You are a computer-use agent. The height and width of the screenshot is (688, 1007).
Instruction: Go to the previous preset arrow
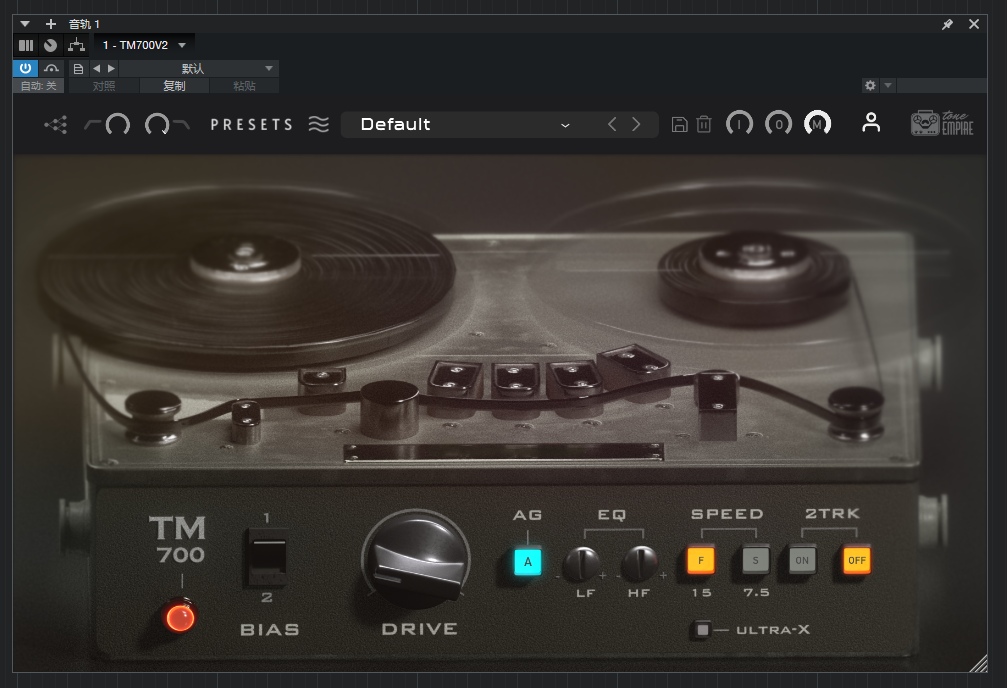(612, 124)
